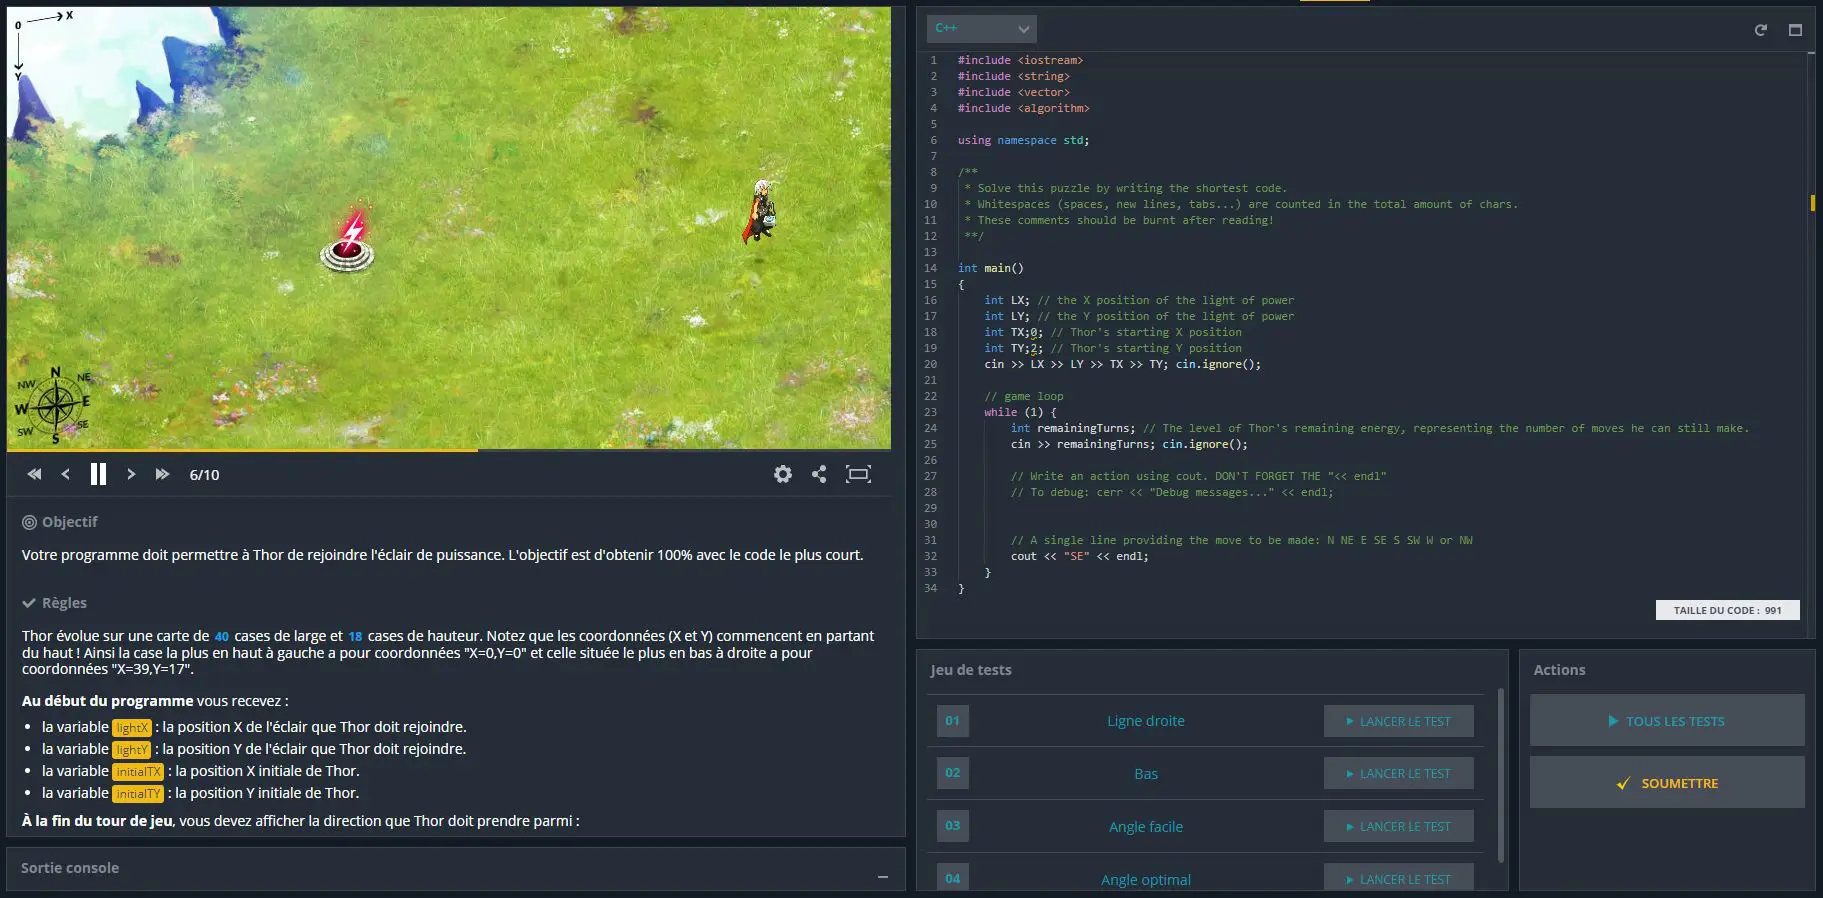Screen dimensions: 1823x898
Task: Launch test 01 Ligne droite
Action: pyautogui.click(x=1398, y=721)
